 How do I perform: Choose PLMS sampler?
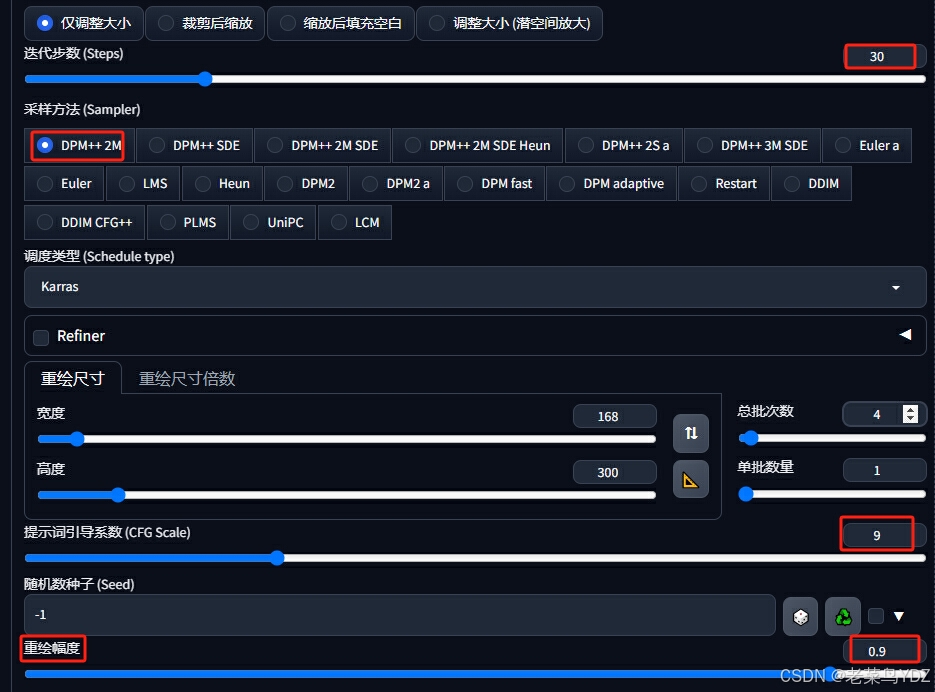pos(187,223)
